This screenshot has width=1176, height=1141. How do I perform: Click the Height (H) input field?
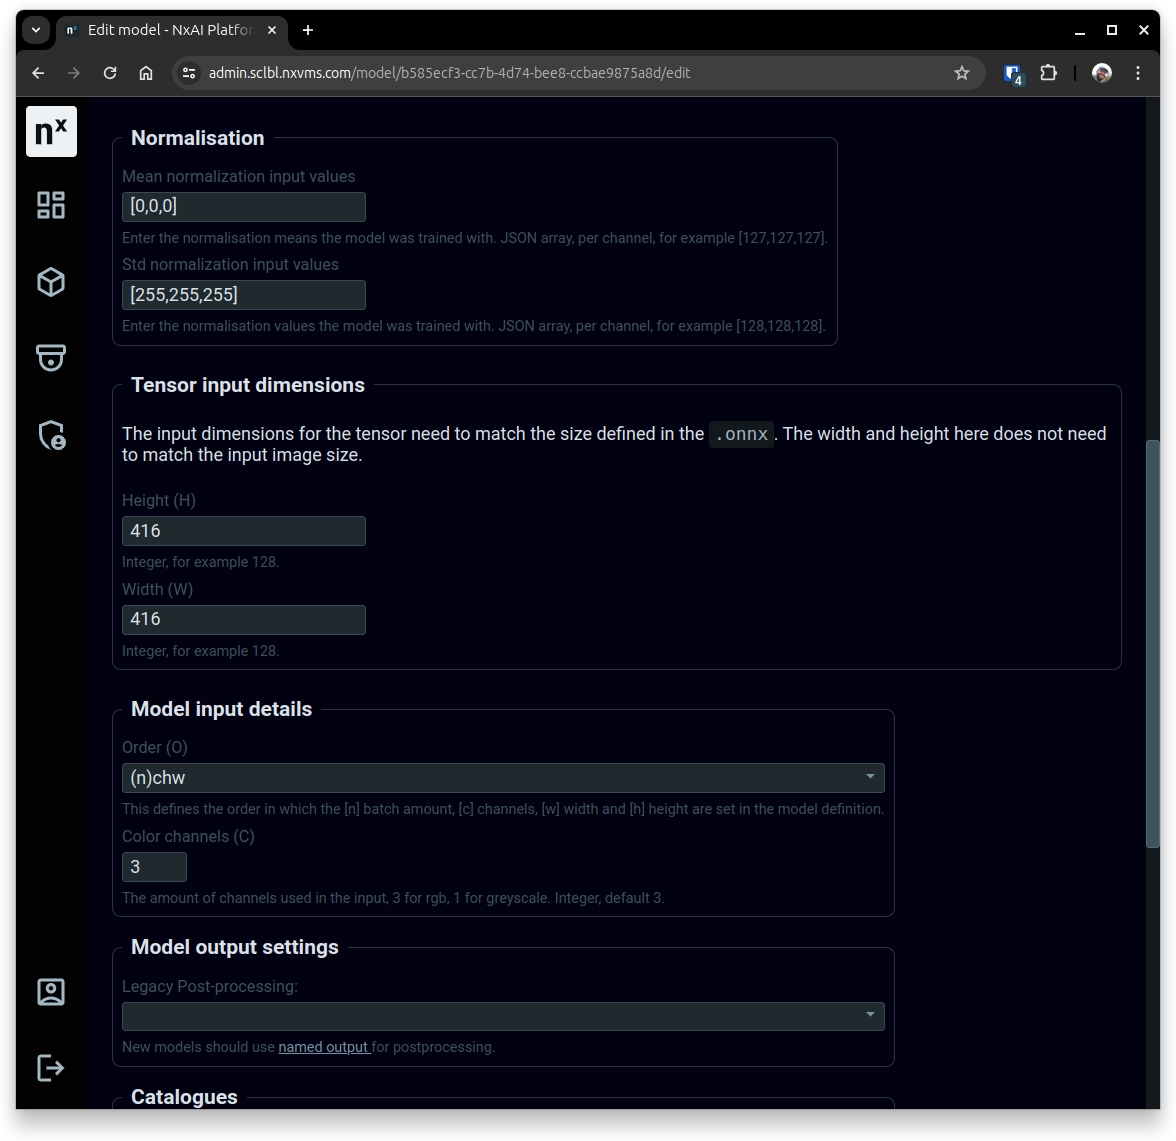[x=244, y=531]
